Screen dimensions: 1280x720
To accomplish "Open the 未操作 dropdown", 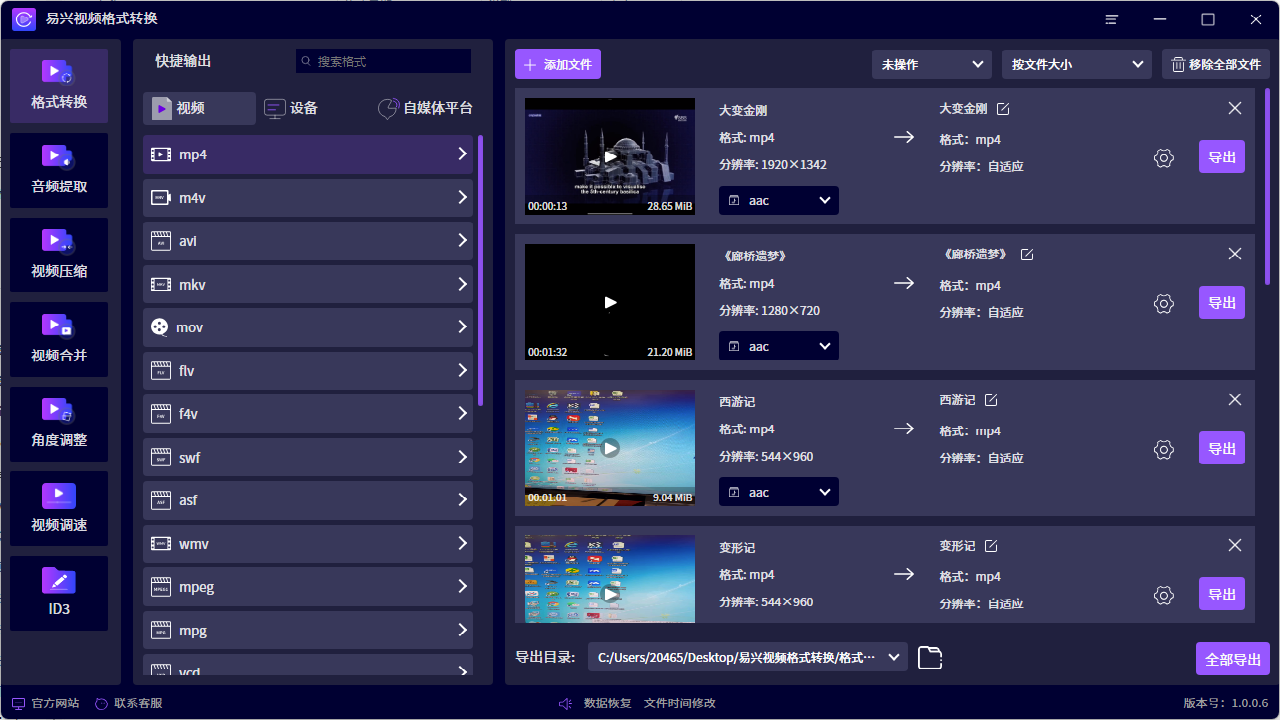I will (930, 64).
